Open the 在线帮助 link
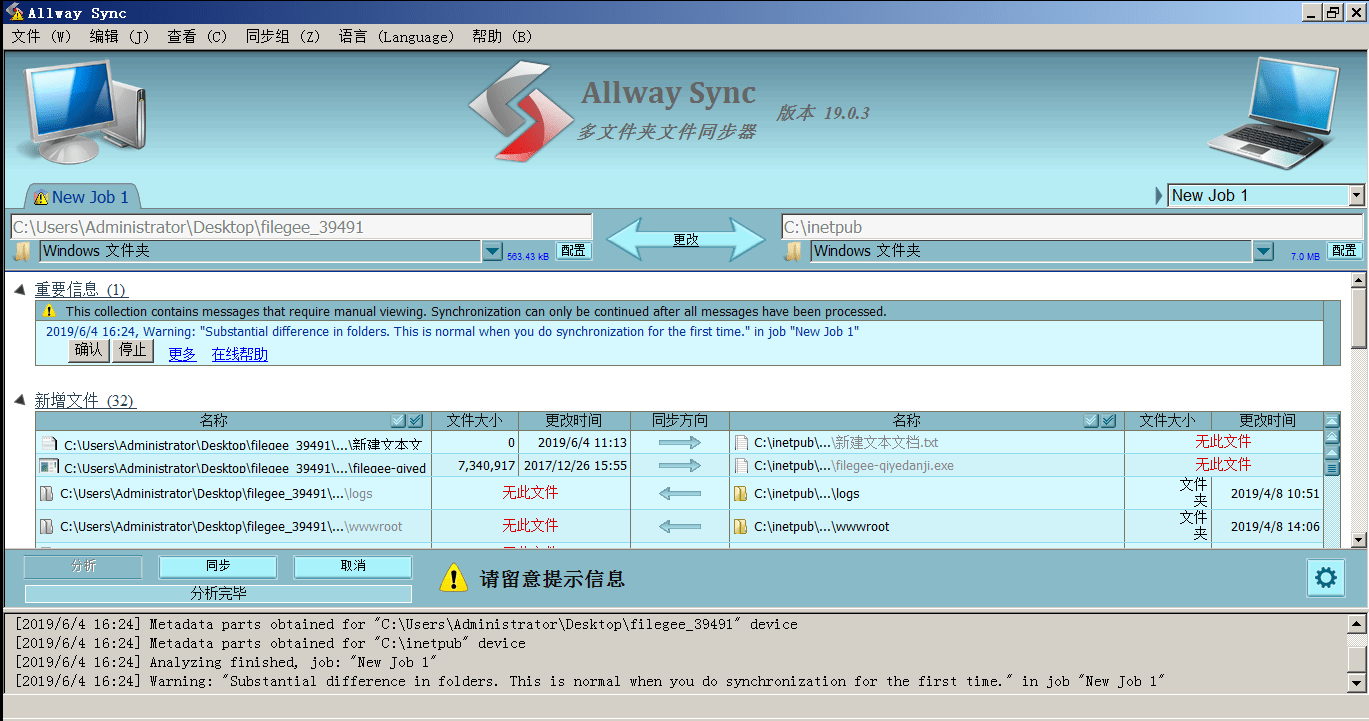Screen dimensions: 1369x721 [x=238, y=354]
